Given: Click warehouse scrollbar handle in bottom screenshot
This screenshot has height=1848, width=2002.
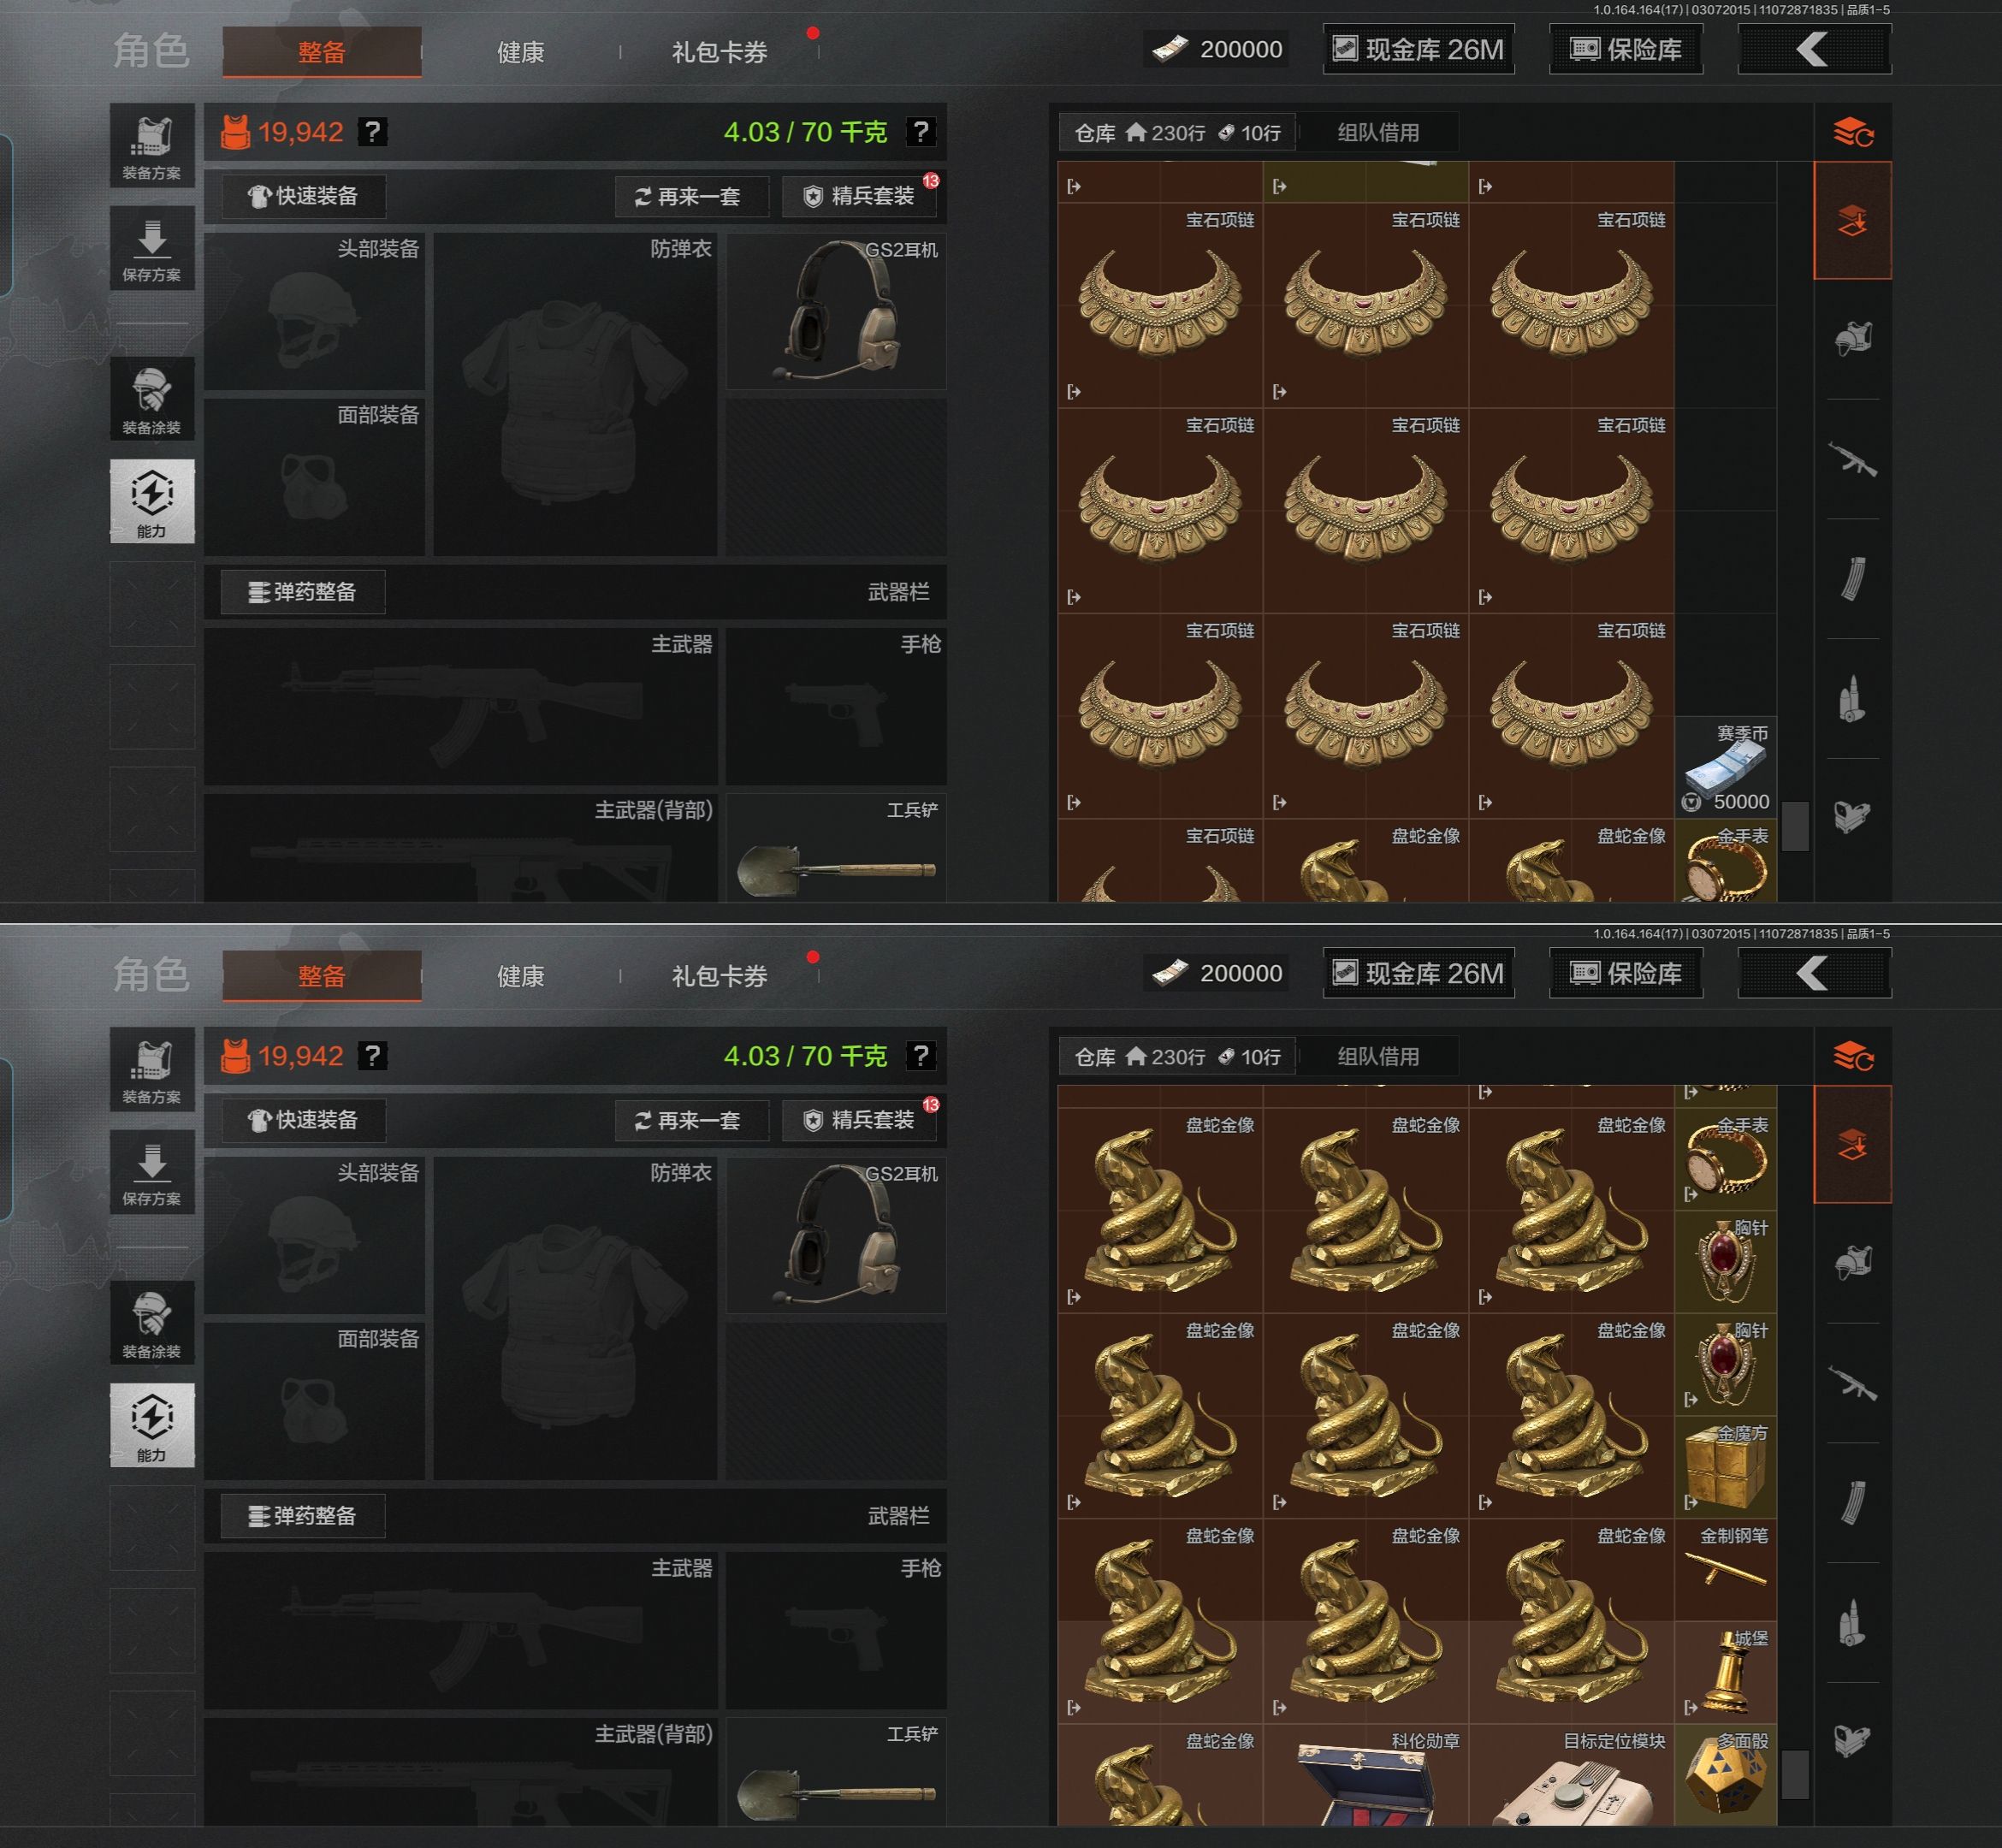Looking at the screenshot, I should point(1796,1774).
